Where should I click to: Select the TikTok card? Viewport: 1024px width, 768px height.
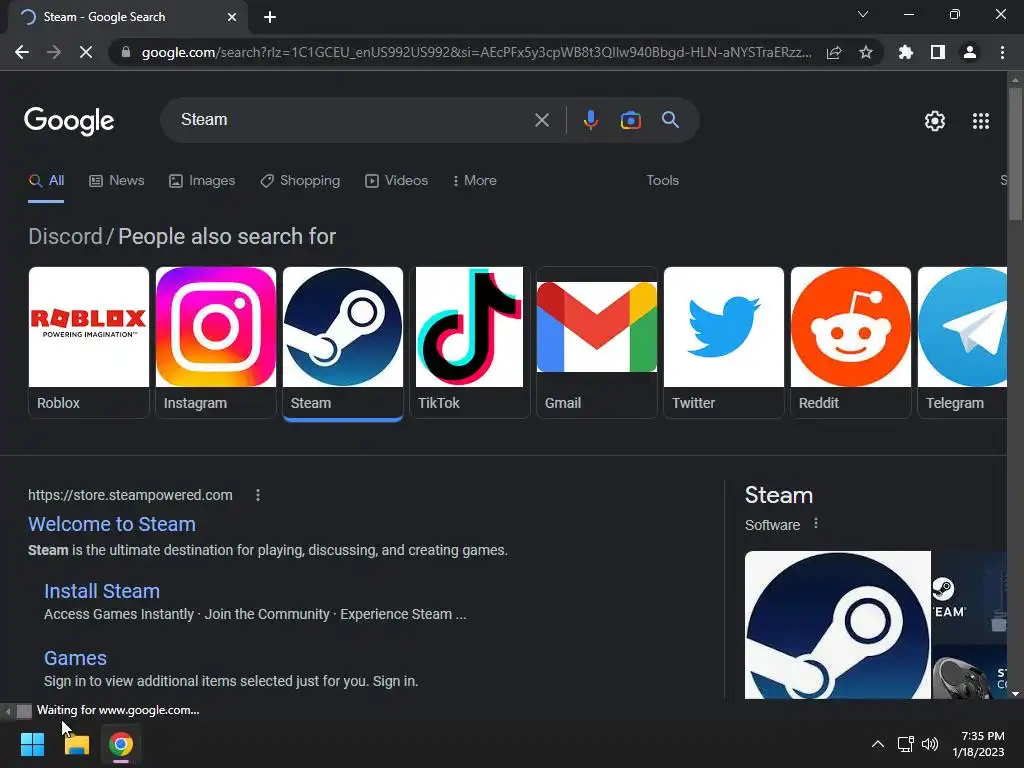[x=470, y=342]
